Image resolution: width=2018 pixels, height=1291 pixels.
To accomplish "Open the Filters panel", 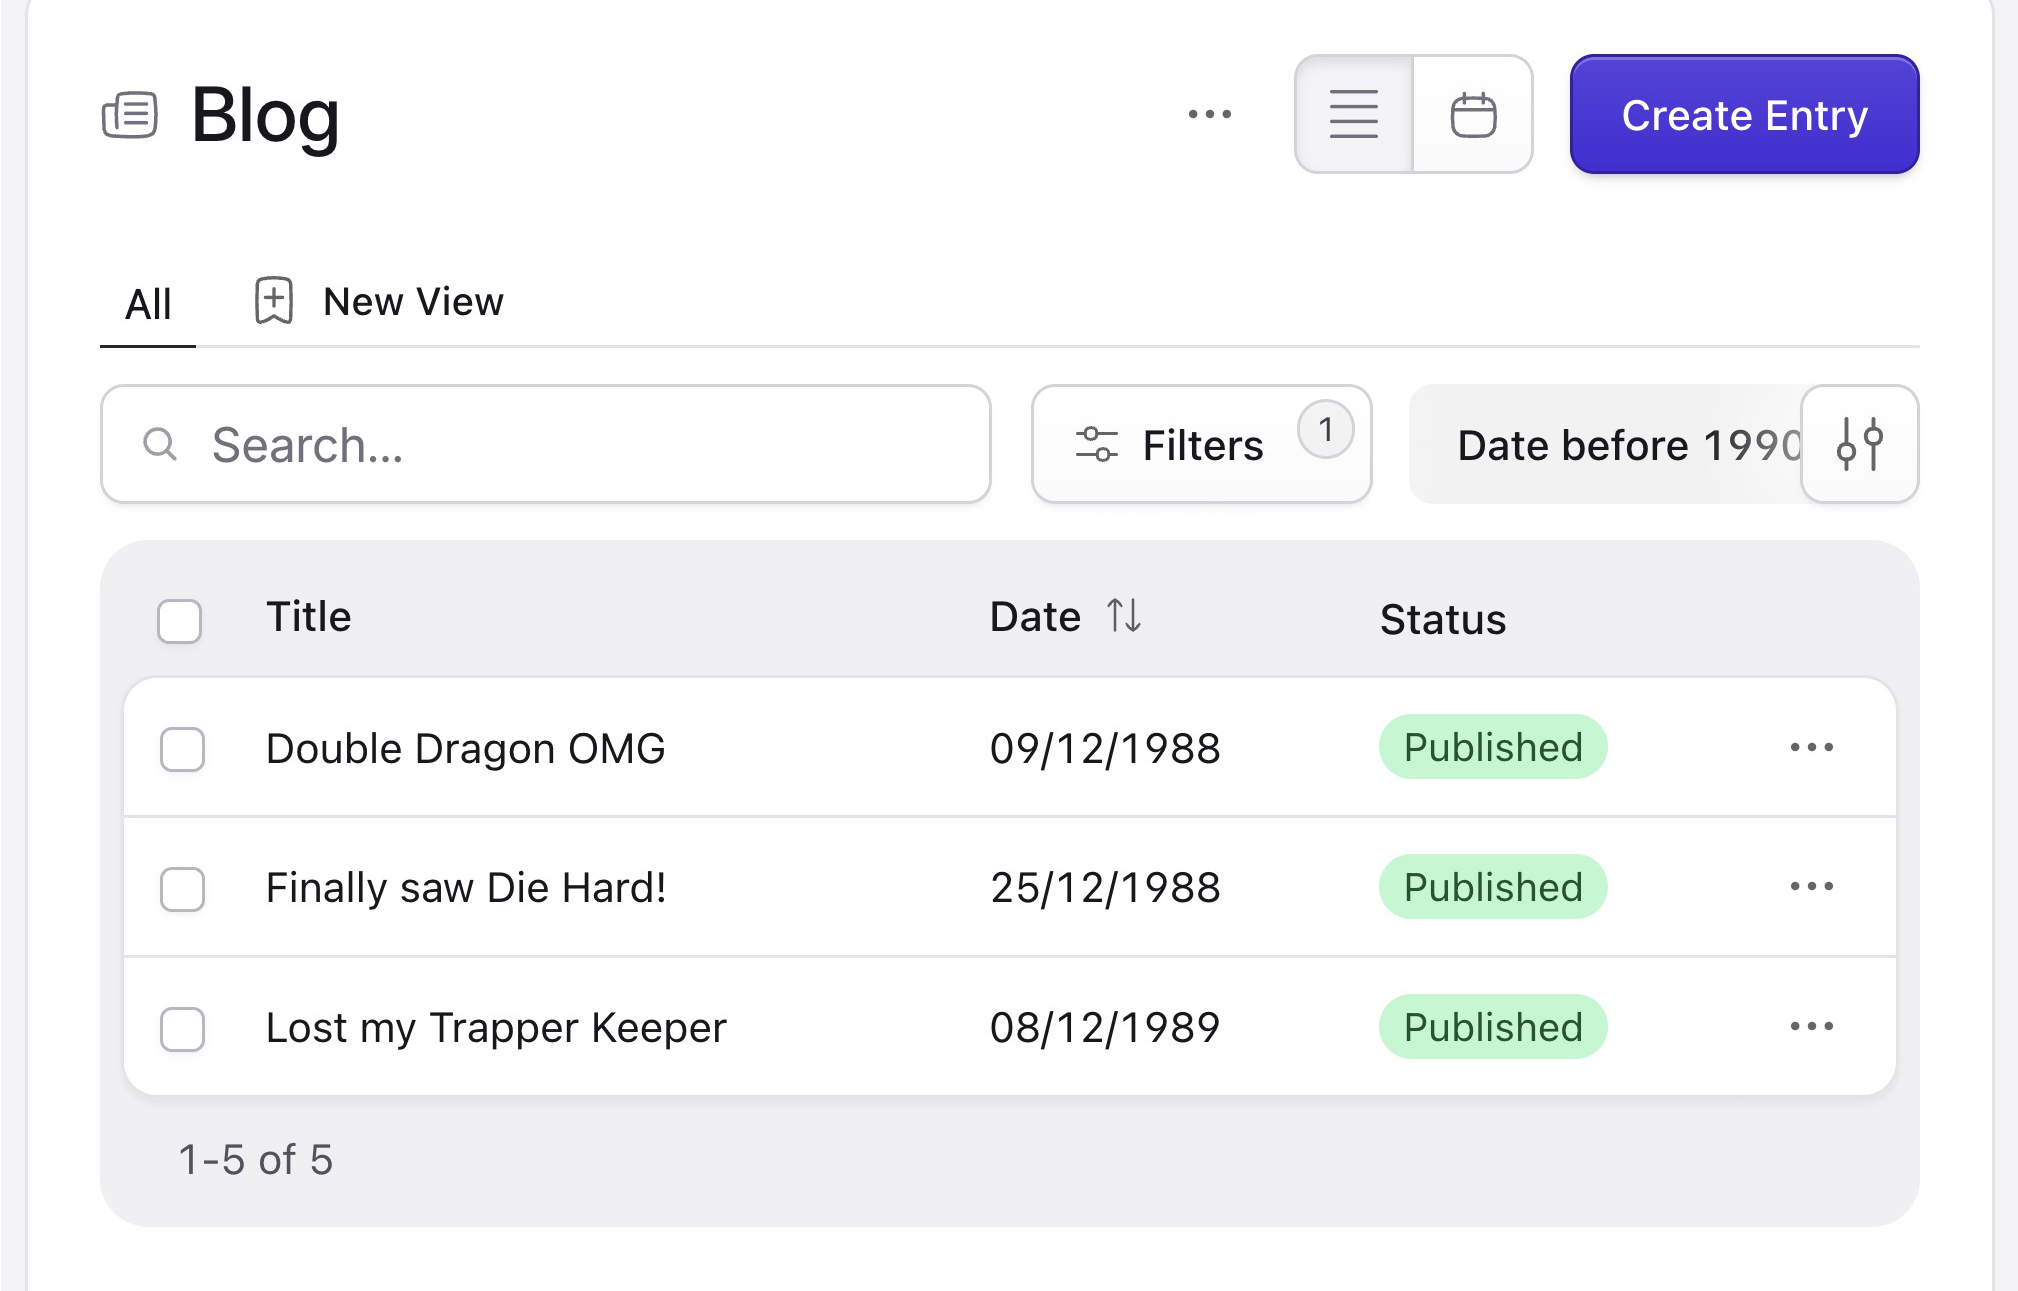I will click(x=1201, y=444).
